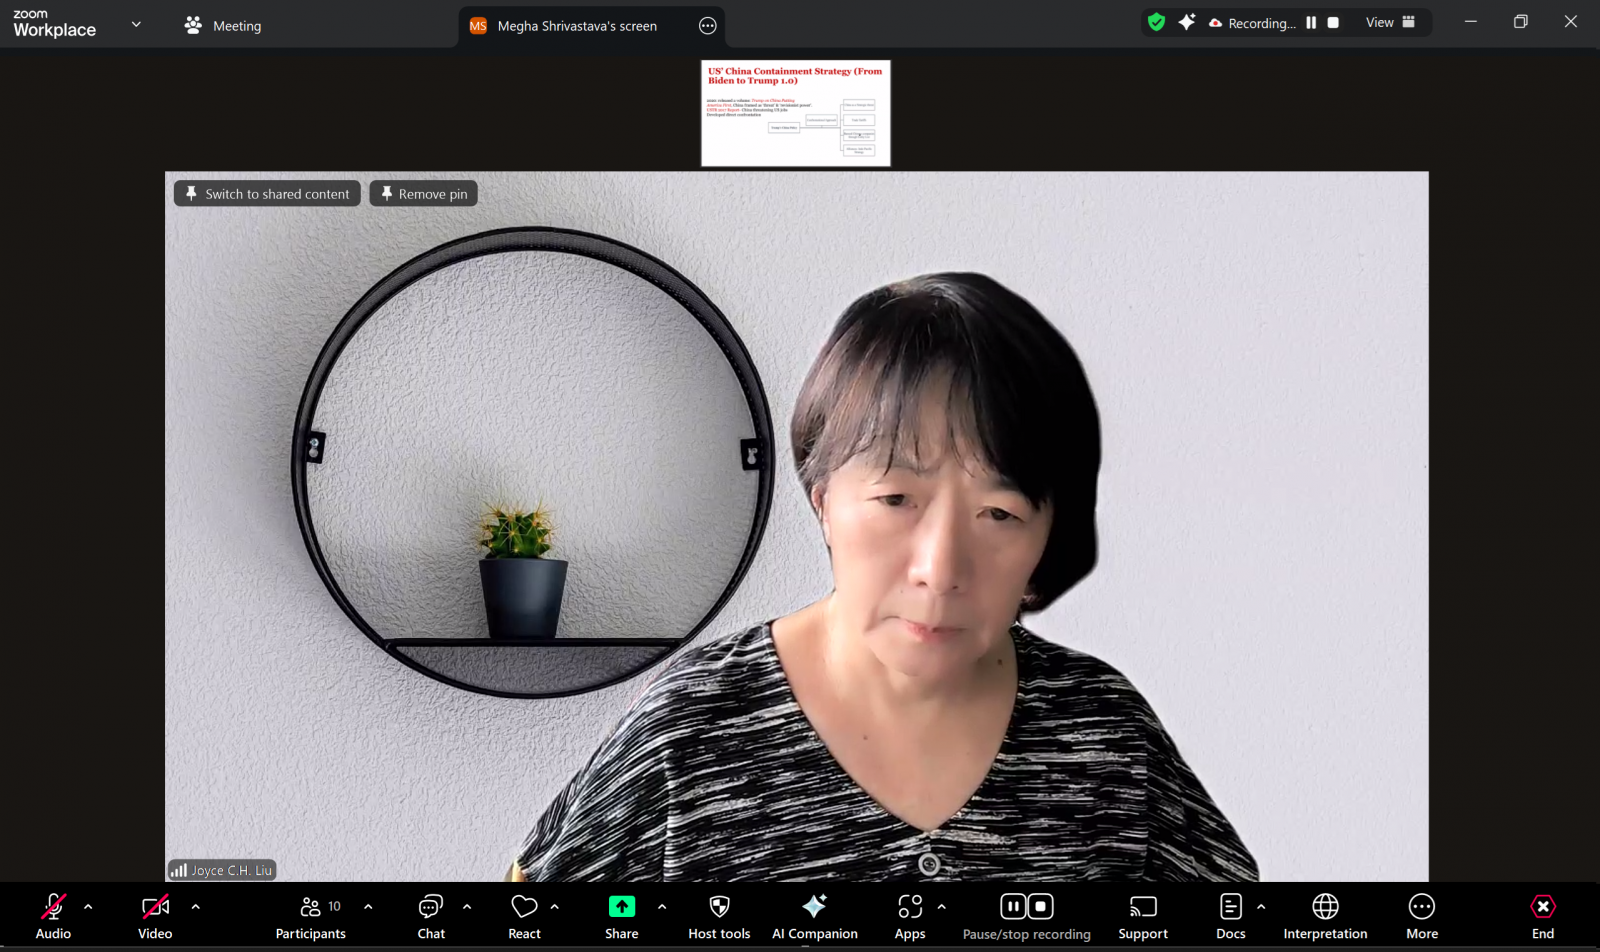The image size is (1600, 952).
Task: Select Megha Shrivastava's screen tab
Action: (x=576, y=26)
